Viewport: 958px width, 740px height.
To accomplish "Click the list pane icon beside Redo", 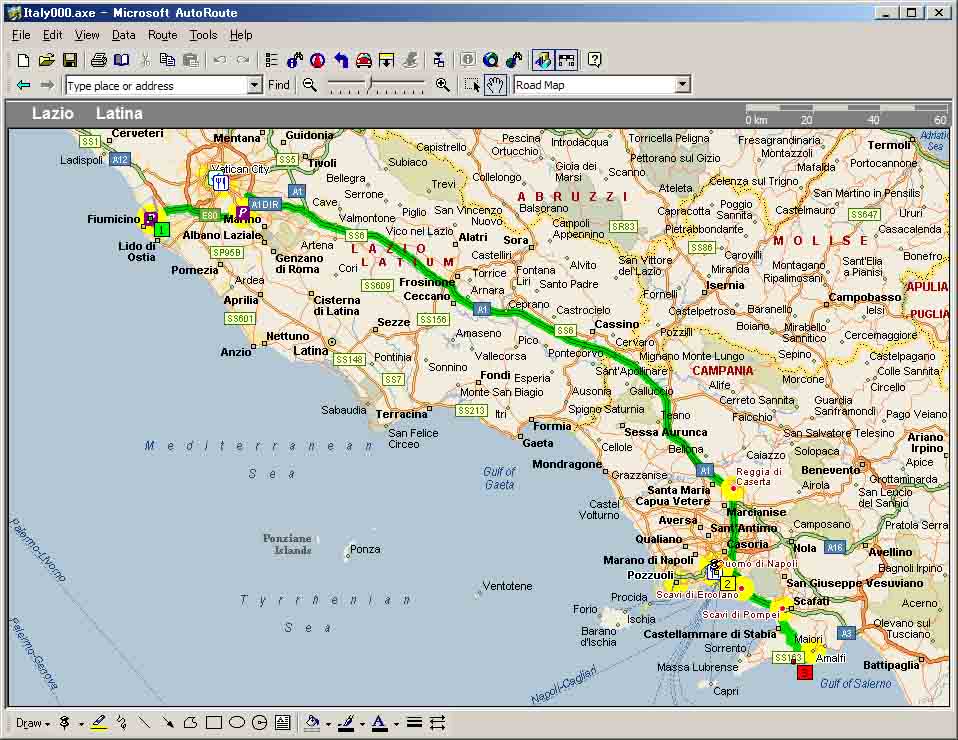I will coord(271,60).
